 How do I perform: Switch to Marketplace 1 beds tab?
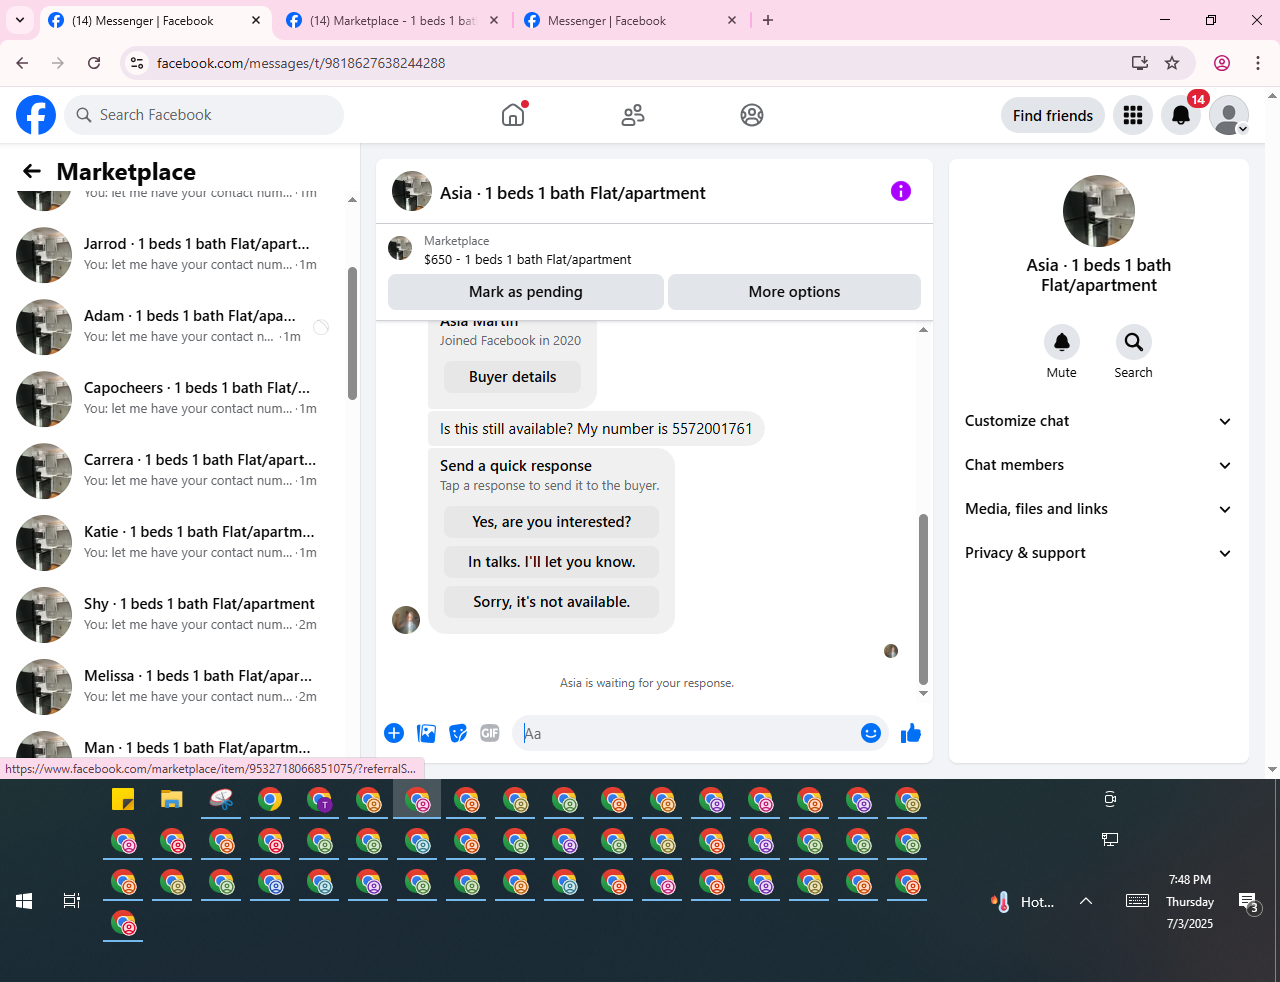[392, 20]
